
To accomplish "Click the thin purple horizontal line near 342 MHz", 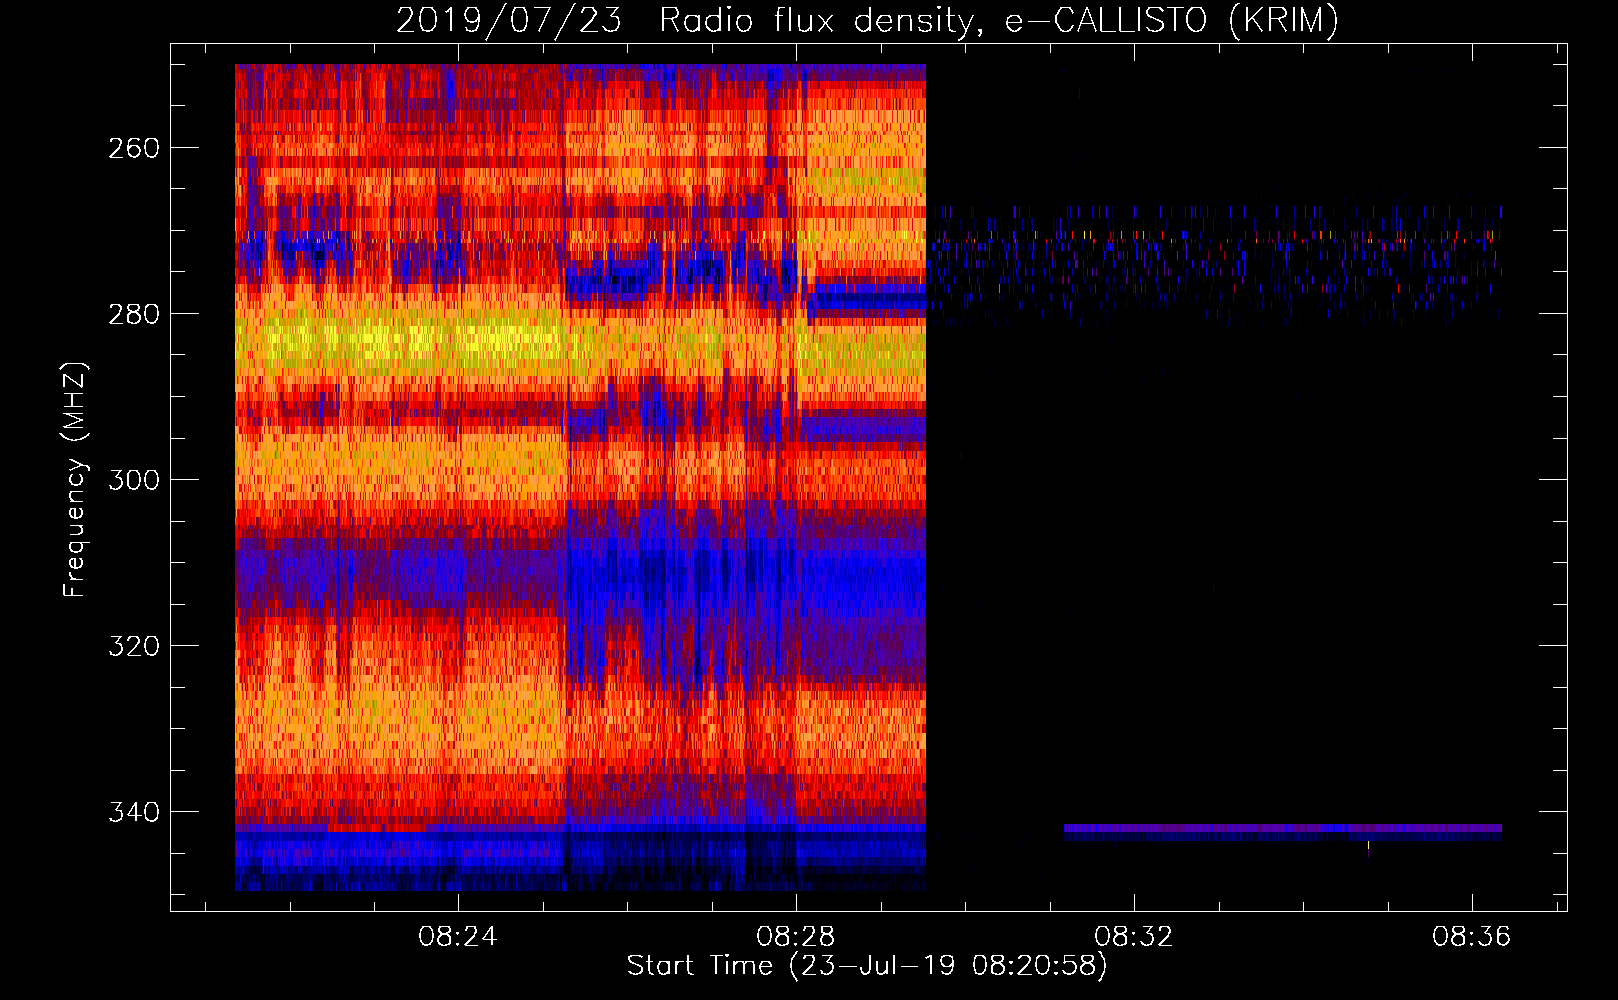I will click(x=1283, y=829).
